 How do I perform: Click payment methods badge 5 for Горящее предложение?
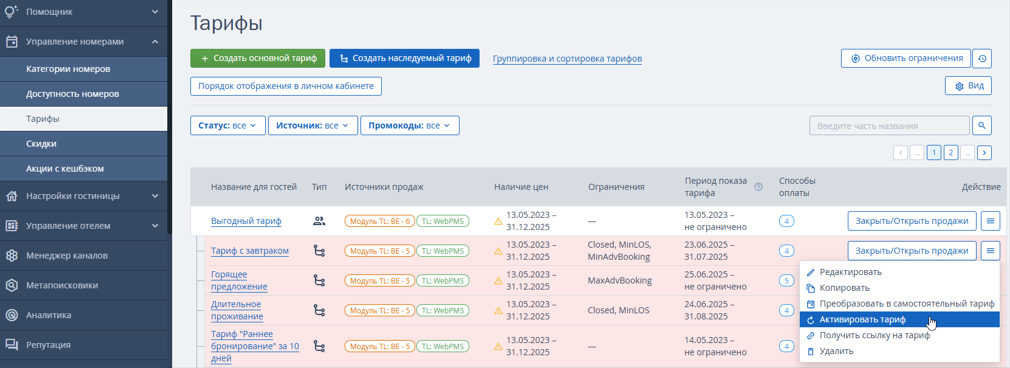pos(786,280)
